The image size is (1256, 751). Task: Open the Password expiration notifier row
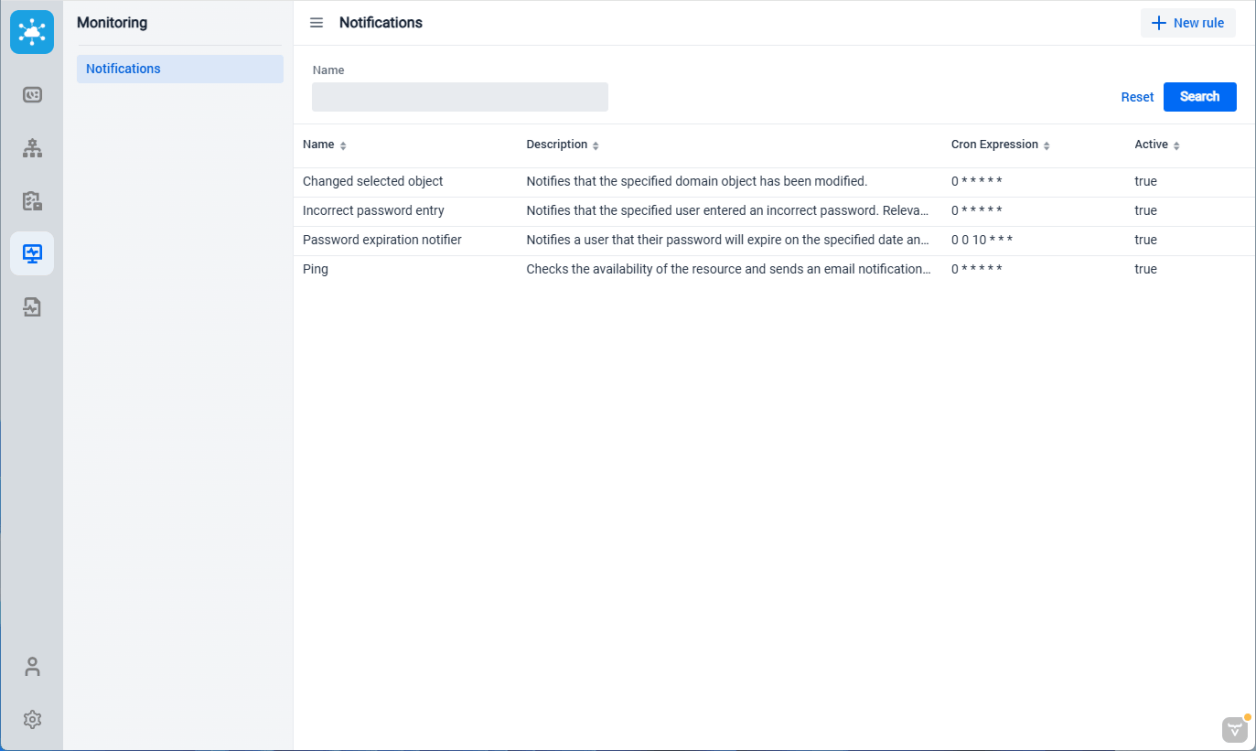(382, 240)
